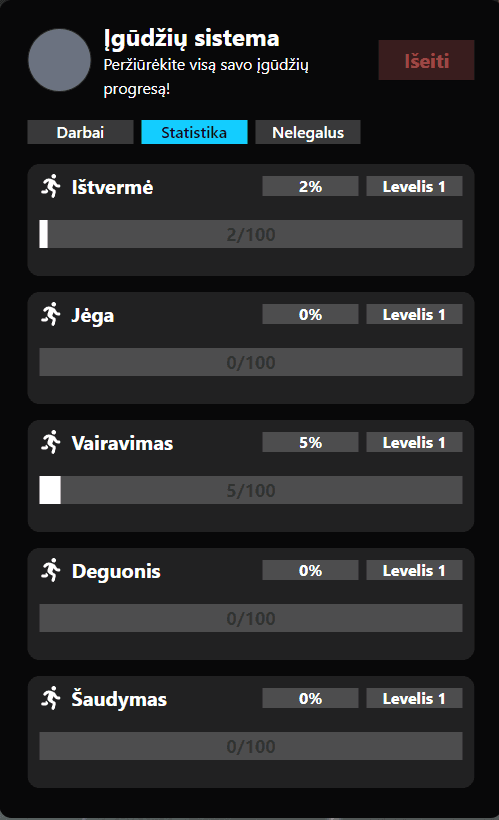
Task: Click the Ištvermė 2/100 progress bar
Action: (x=251, y=234)
